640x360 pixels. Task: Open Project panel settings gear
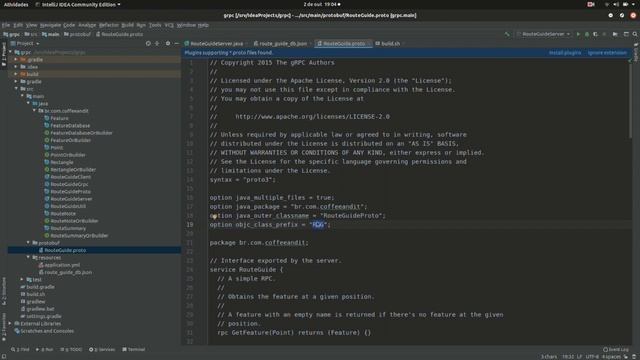[x=168, y=43]
